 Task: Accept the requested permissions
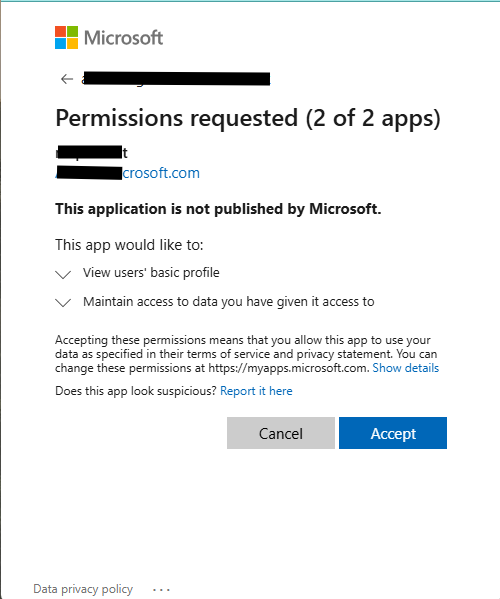pos(393,433)
